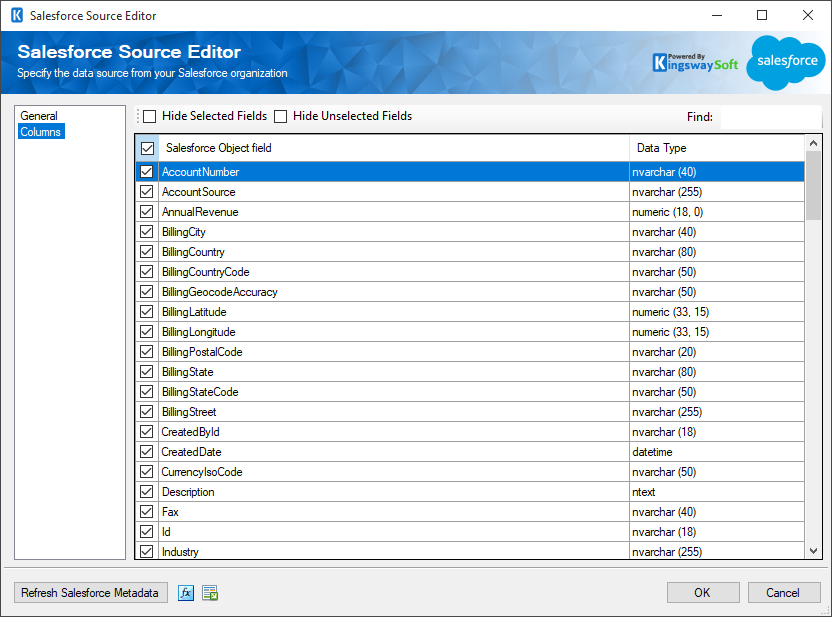Toggle the select-all checkbox in header

(x=148, y=148)
